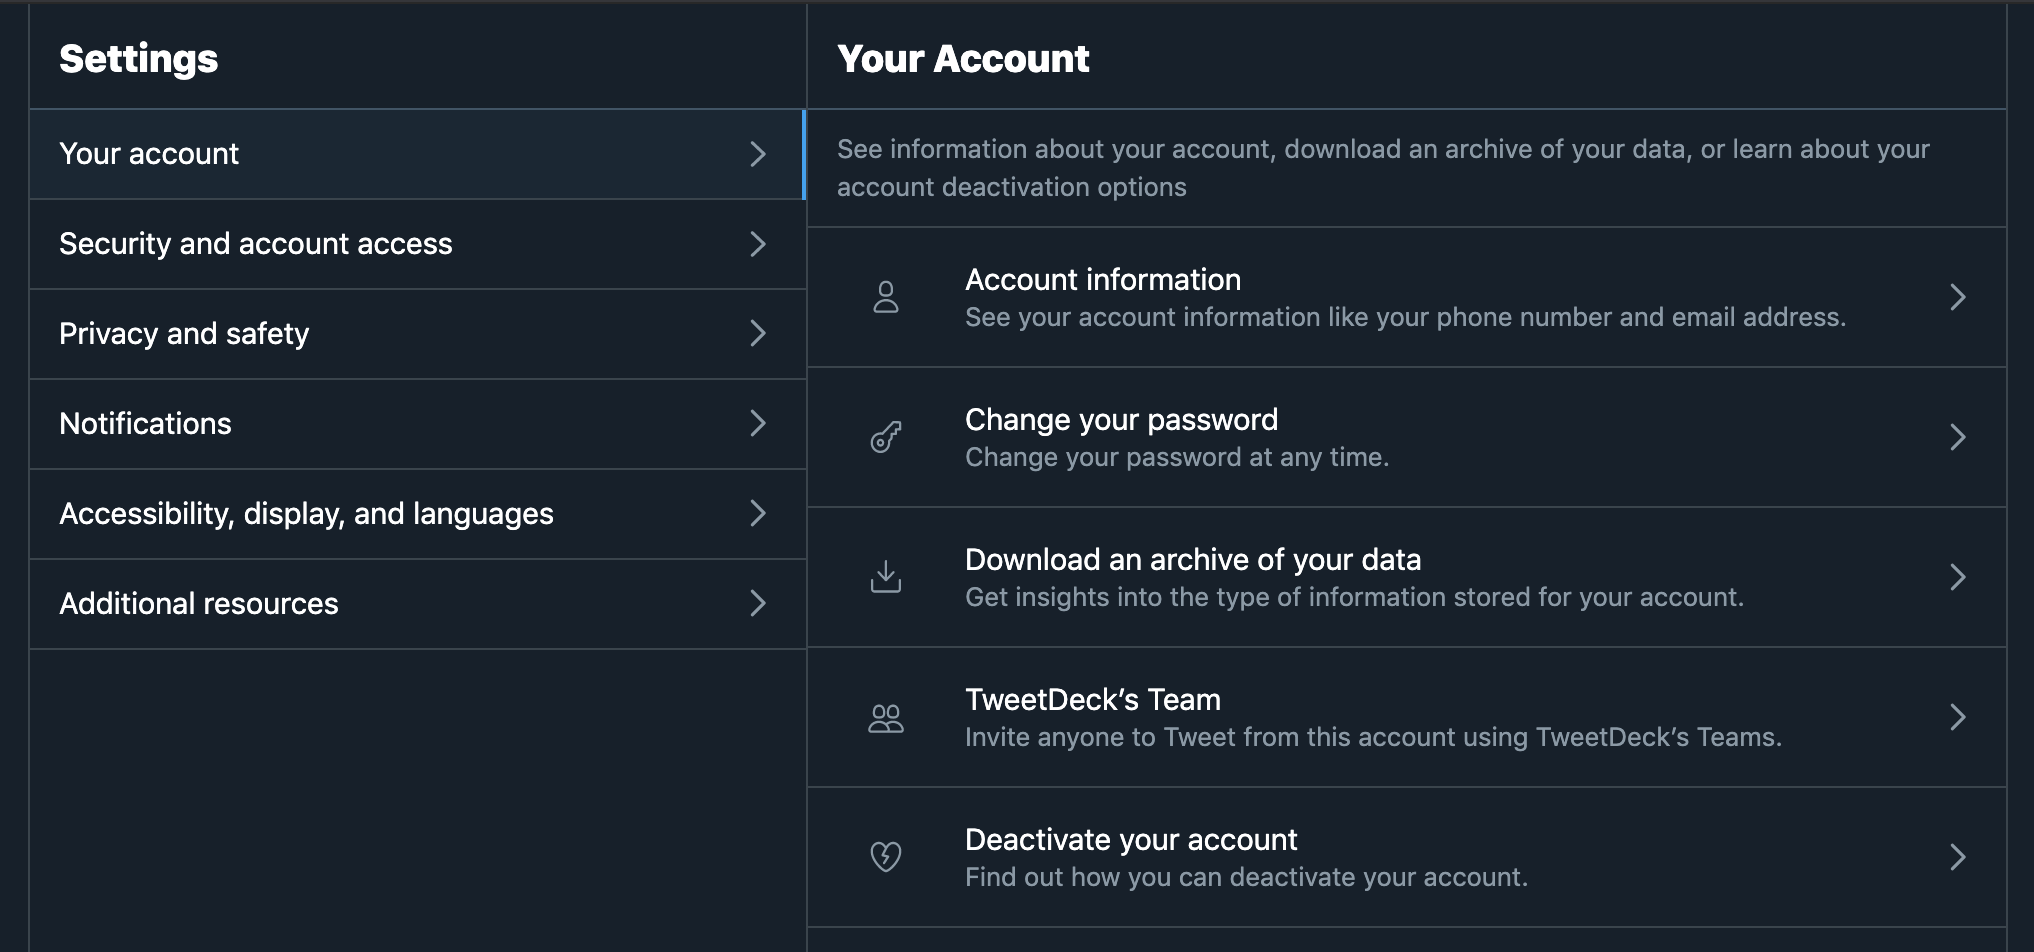Click the TweetDeck's Team people icon
This screenshot has width=2034, height=952.
pos(886,718)
